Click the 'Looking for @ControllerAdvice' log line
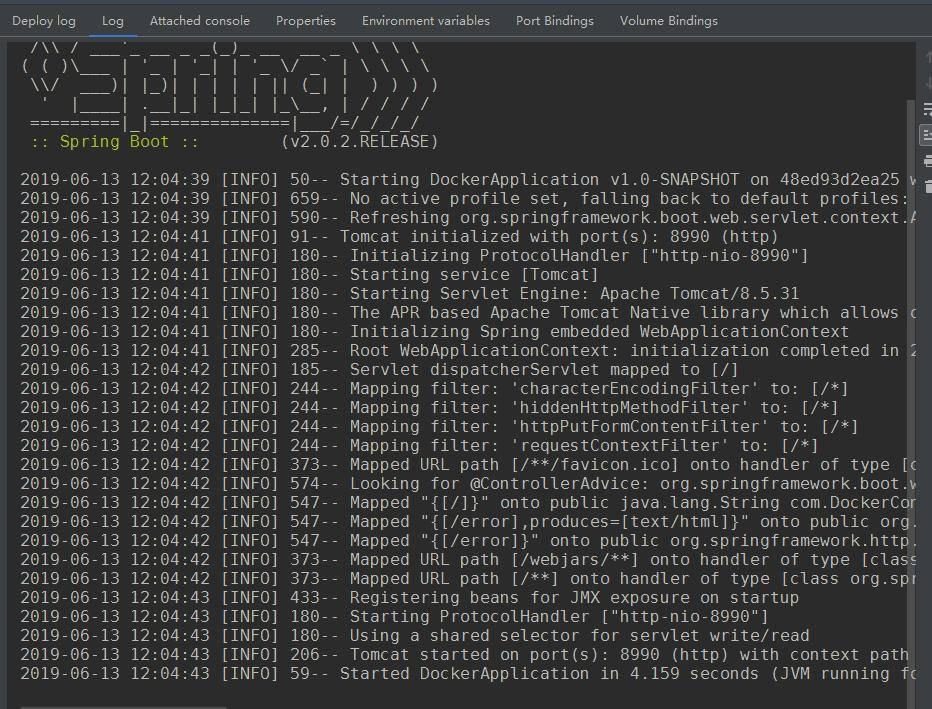 coord(468,484)
